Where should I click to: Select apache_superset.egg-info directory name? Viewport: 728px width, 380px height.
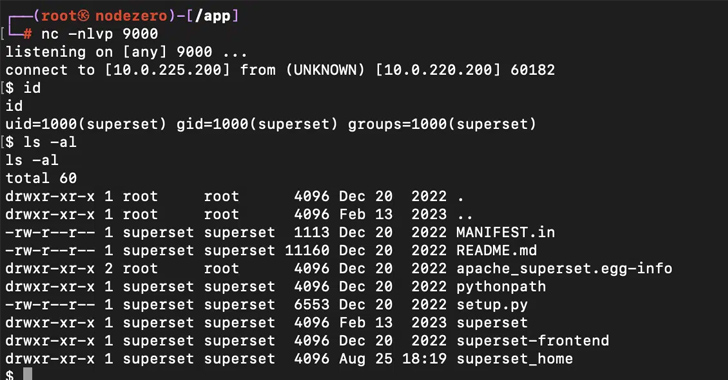tap(564, 269)
